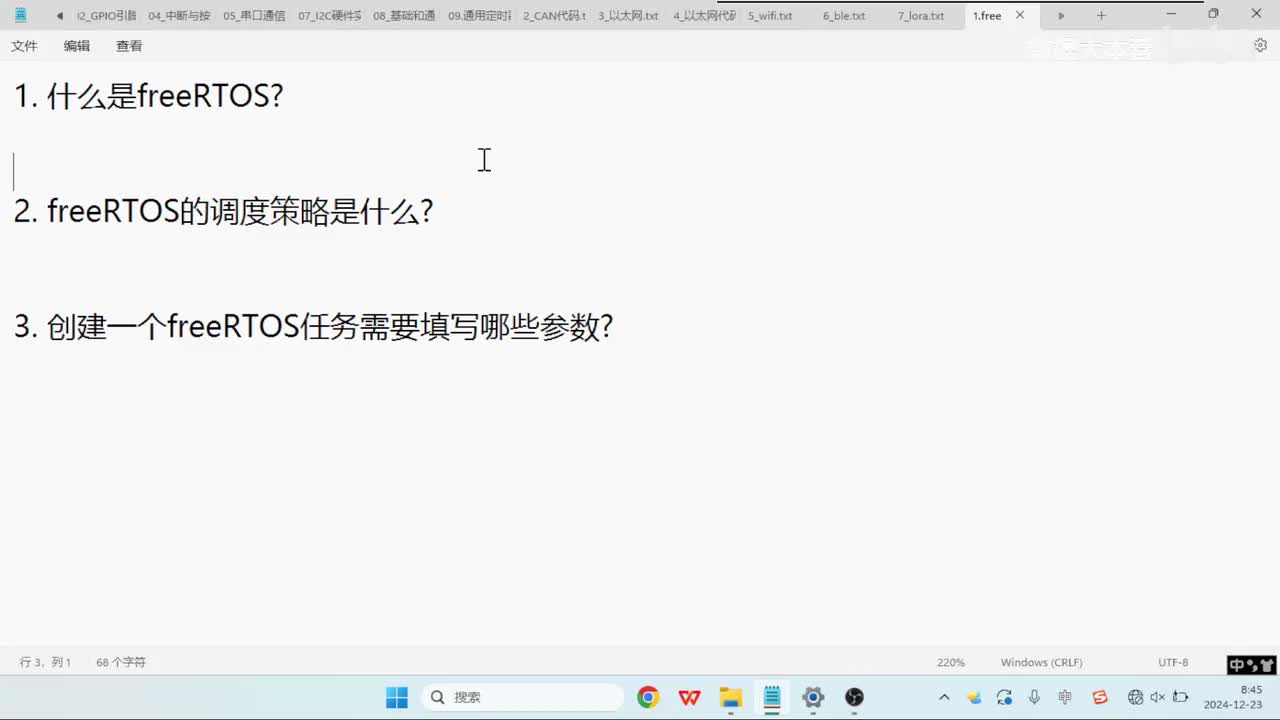Open the 查看 menu

129,46
